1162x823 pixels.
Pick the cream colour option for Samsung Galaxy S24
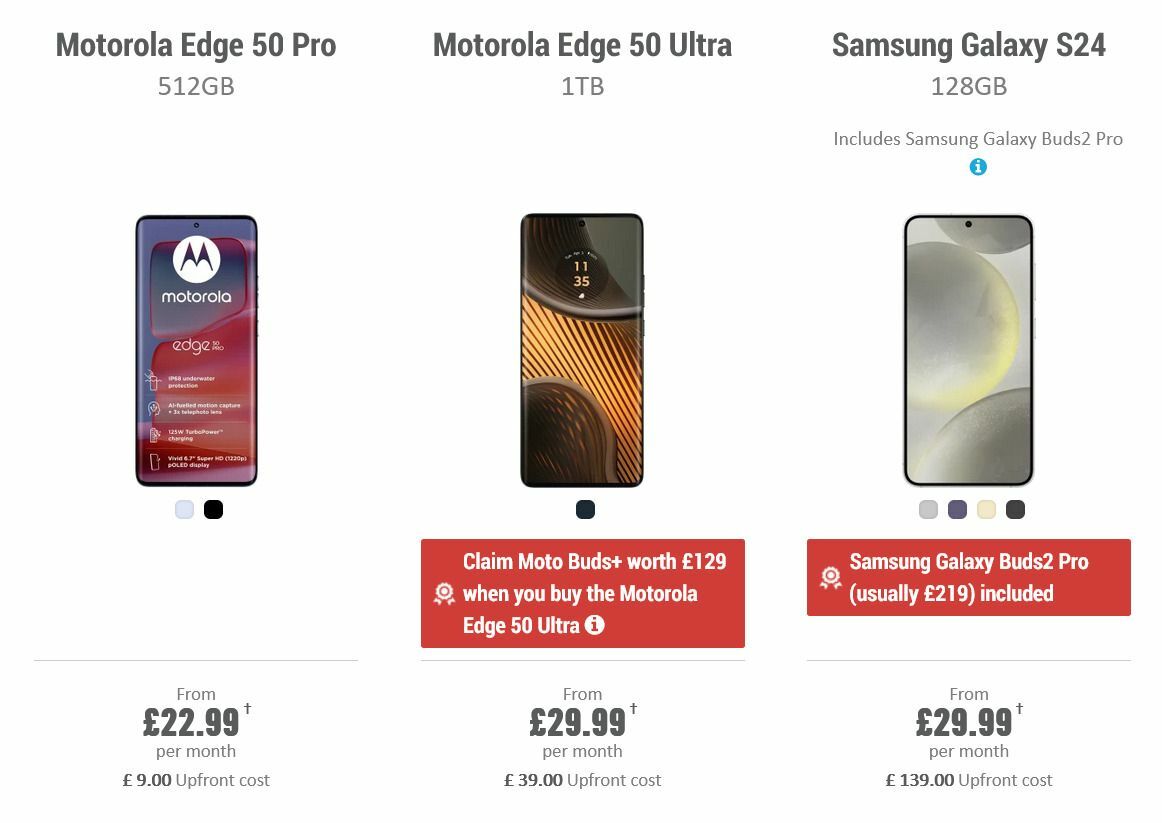(986, 509)
